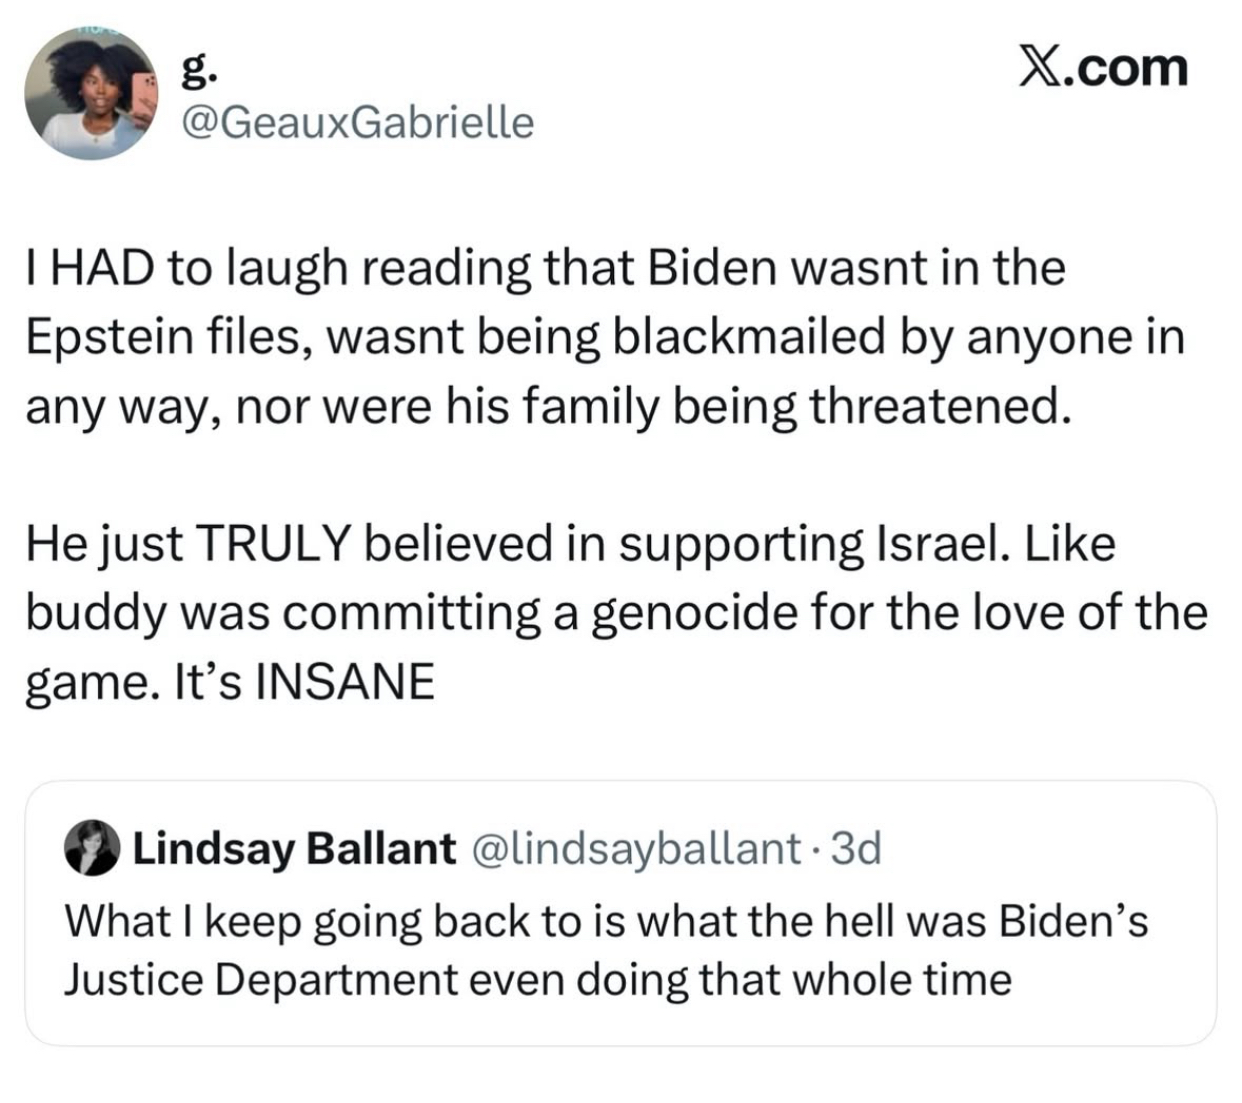
Task: Click the ".com" text in the watermark
Action: pyautogui.click(x=1128, y=68)
